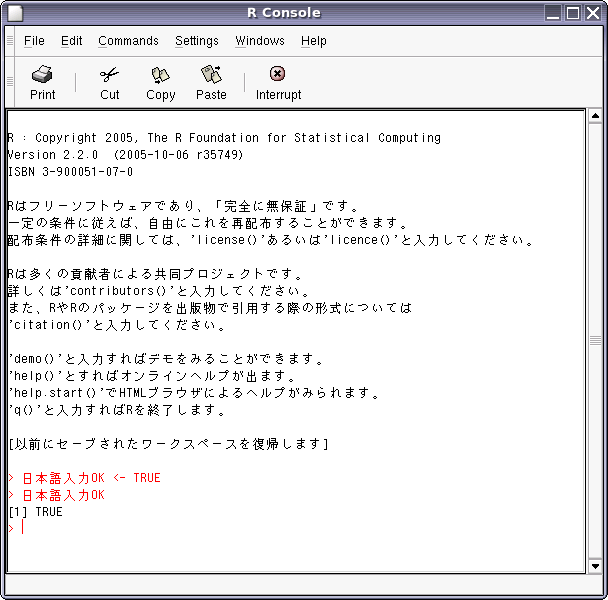Open the window menu icon in title bar
The width and height of the screenshot is (608, 600).
pyautogui.click(x=12, y=13)
